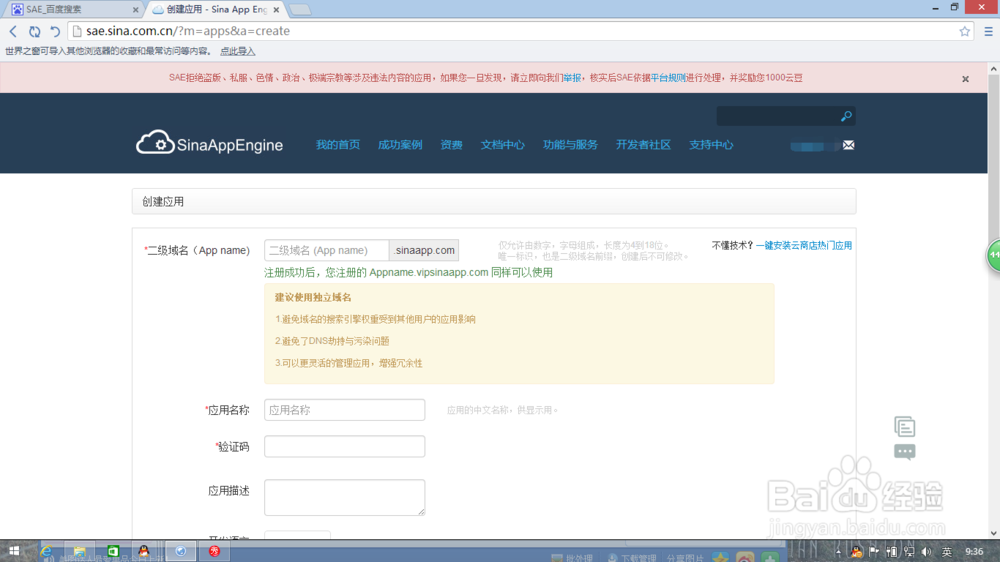Open 资费 navigation item

[x=452, y=145]
